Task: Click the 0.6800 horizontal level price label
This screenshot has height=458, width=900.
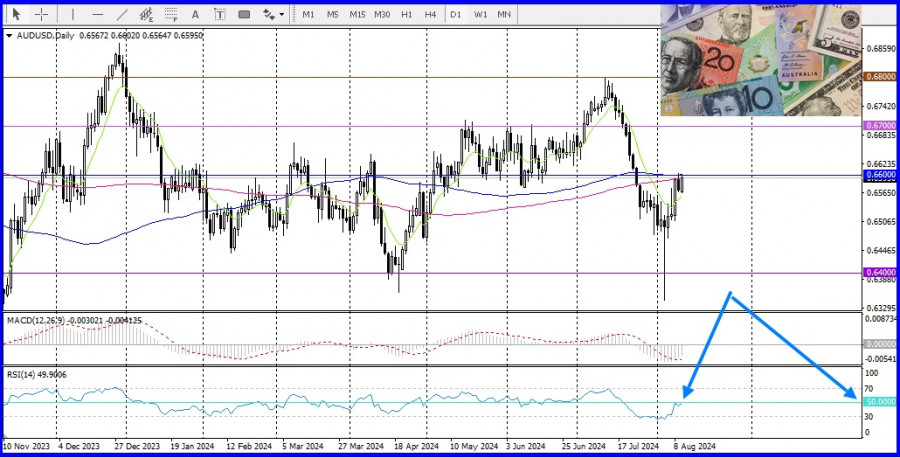Action: tap(878, 76)
